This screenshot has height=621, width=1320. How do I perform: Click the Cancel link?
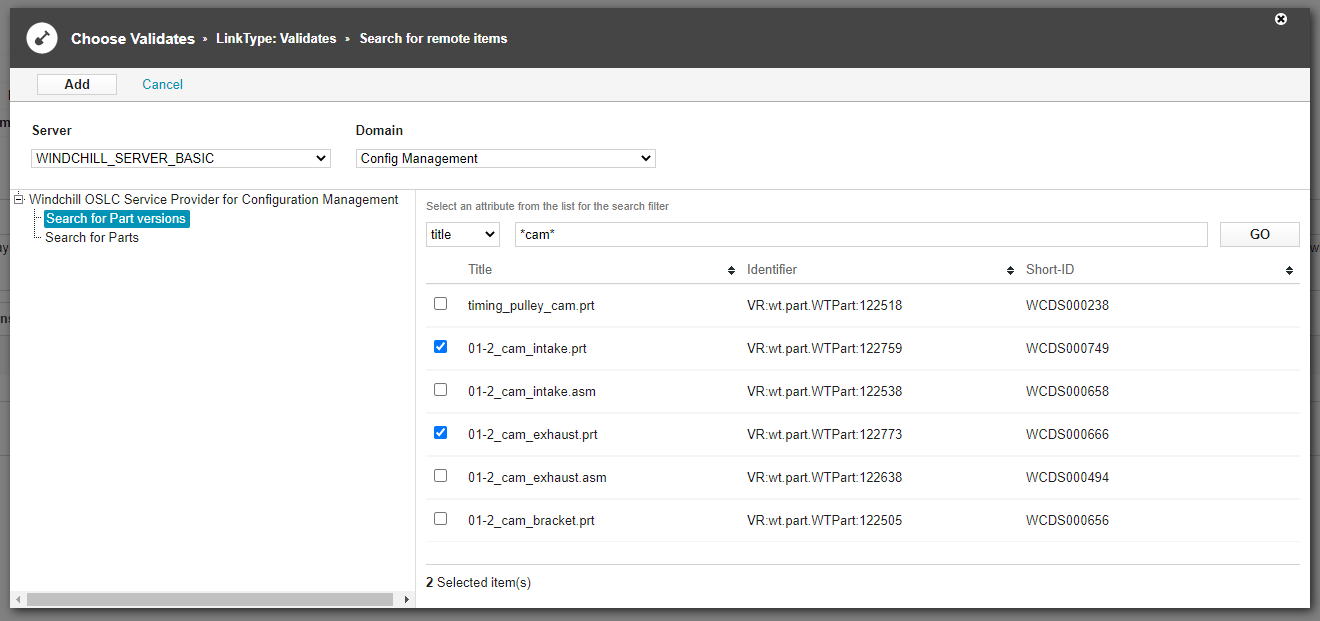point(162,84)
